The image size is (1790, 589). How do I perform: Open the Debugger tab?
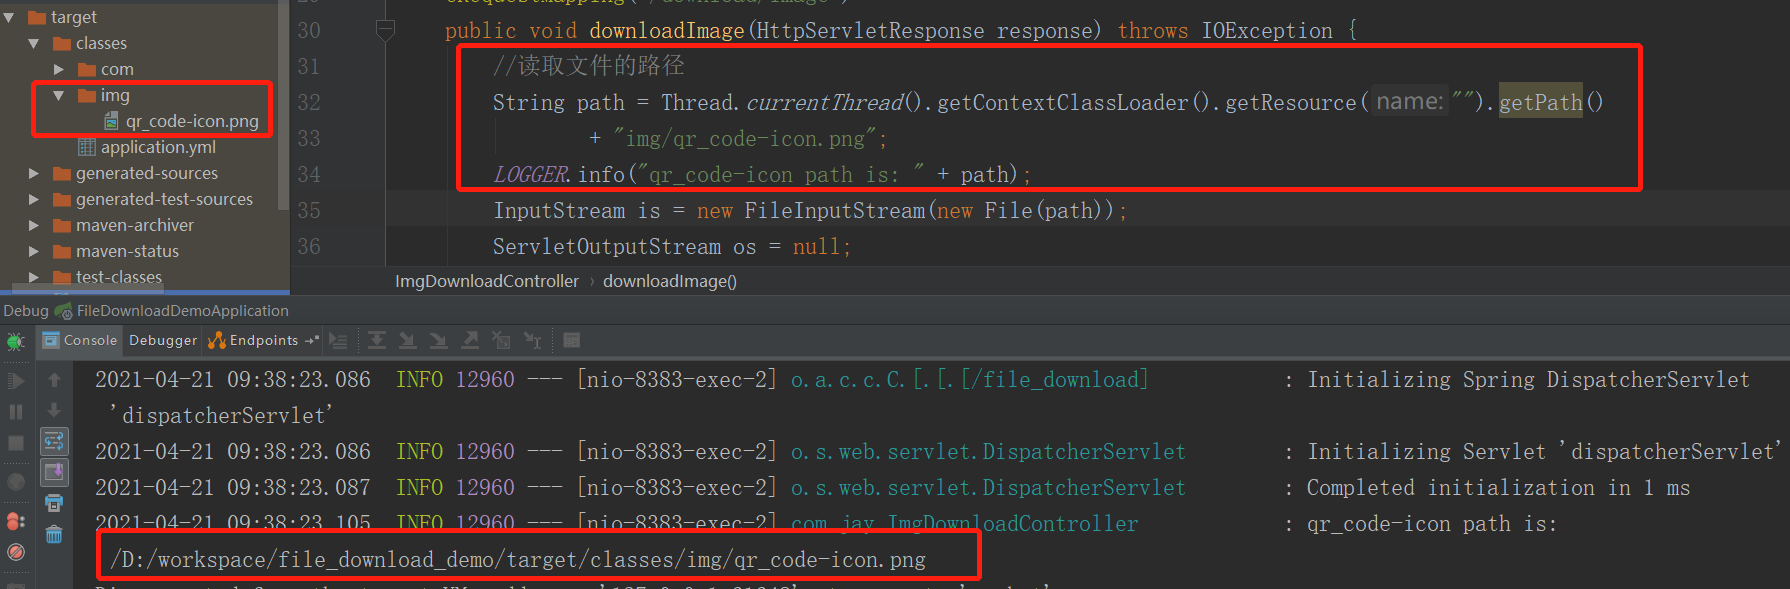tap(163, 341)
